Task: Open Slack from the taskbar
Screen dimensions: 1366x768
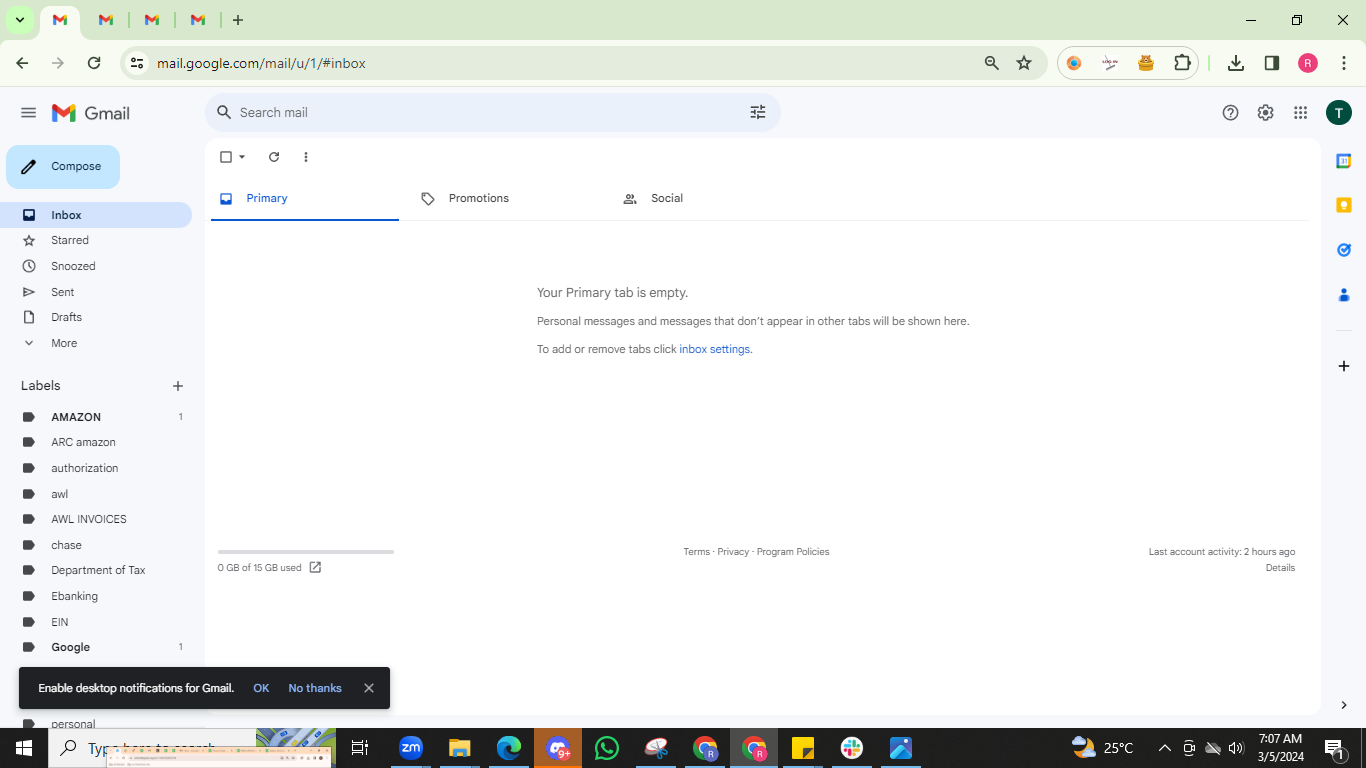Action: click(852, 748)
